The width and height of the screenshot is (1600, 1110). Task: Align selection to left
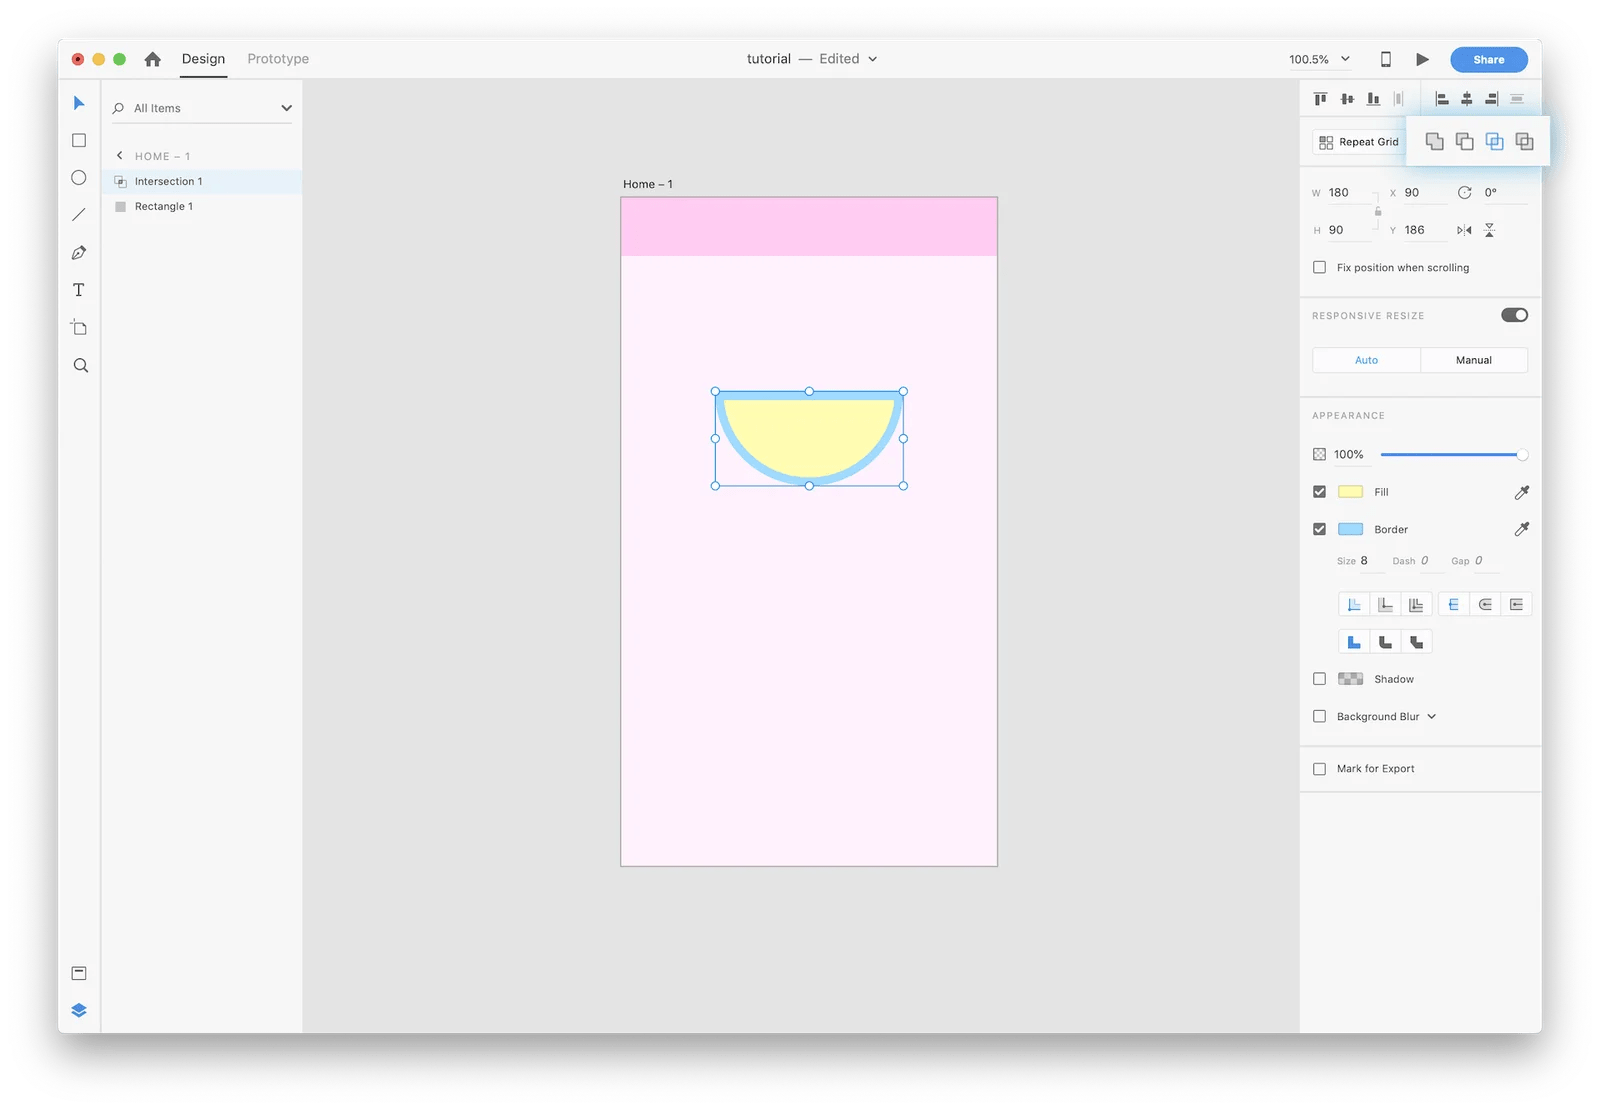tap(1442, 99)
